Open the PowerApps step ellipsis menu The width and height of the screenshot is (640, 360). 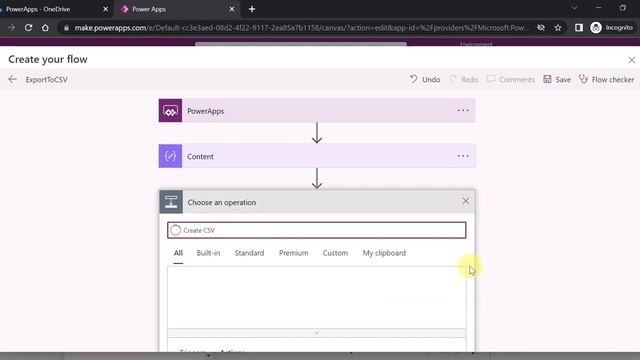pyautogui.click(x=463, y=110)
